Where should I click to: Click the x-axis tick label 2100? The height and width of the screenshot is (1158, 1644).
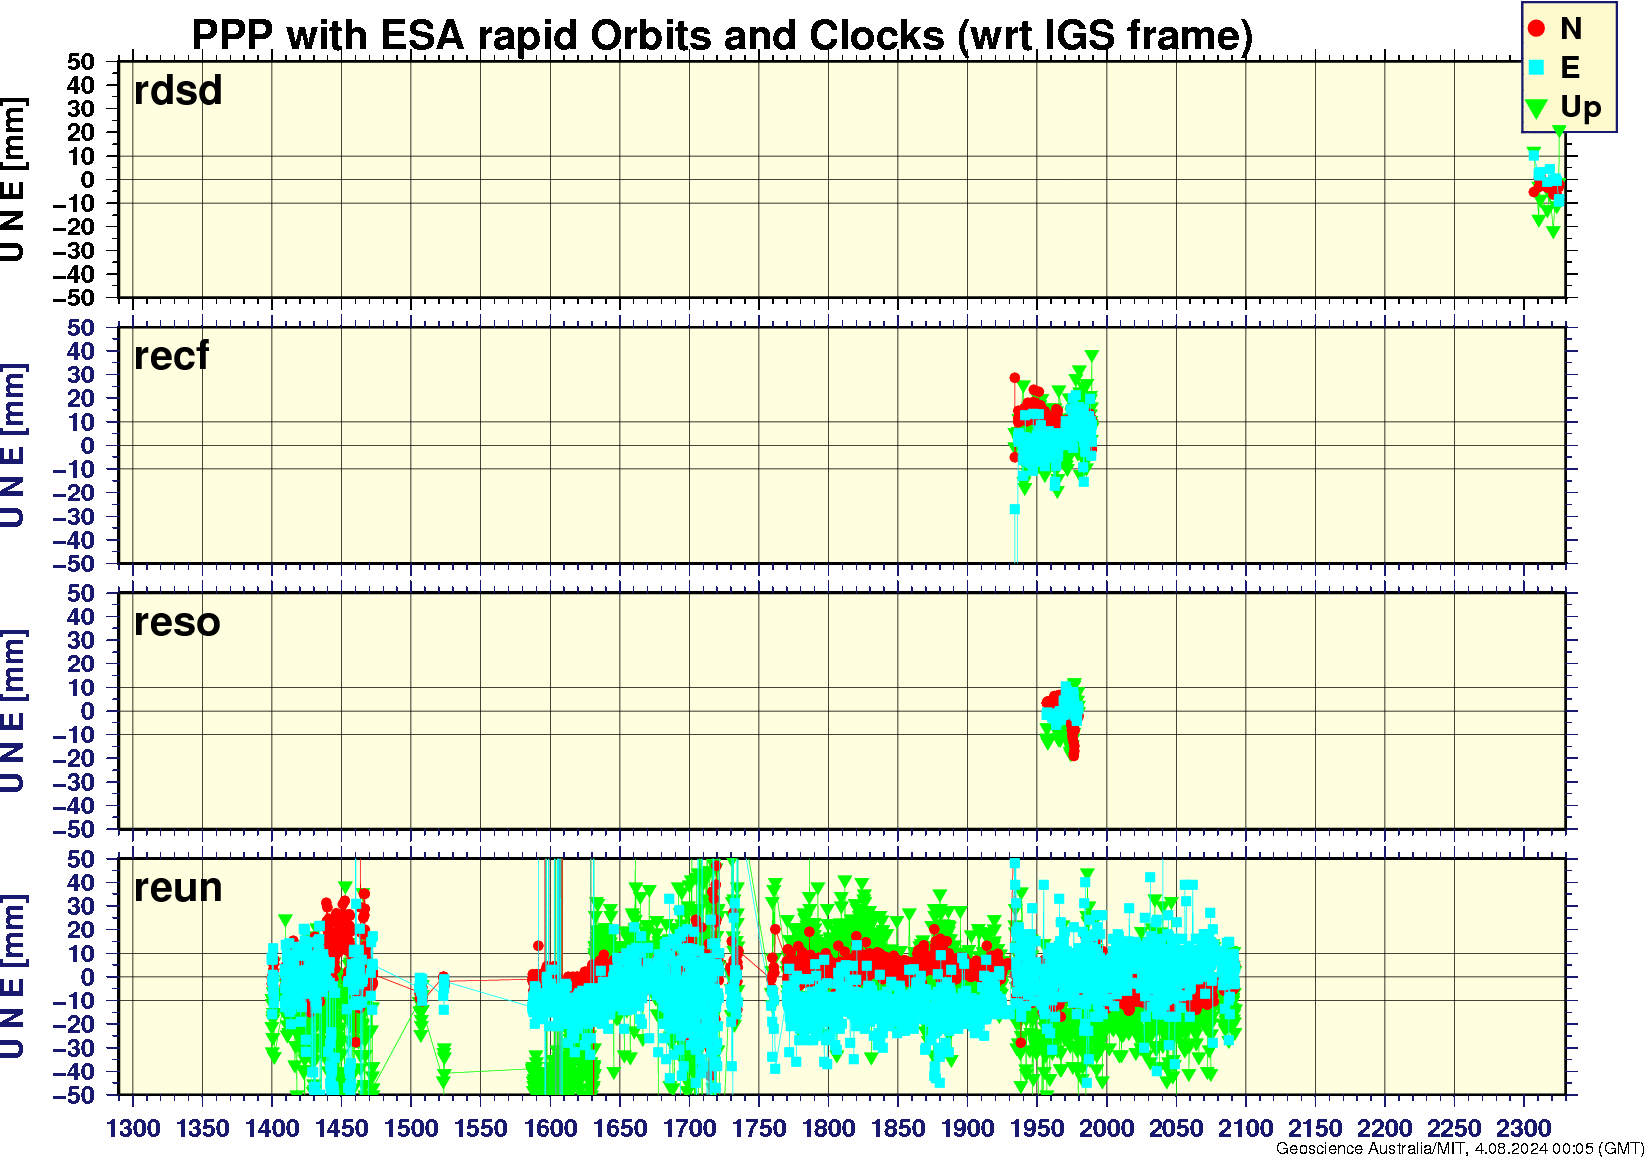click(x=1245, y=1128)
